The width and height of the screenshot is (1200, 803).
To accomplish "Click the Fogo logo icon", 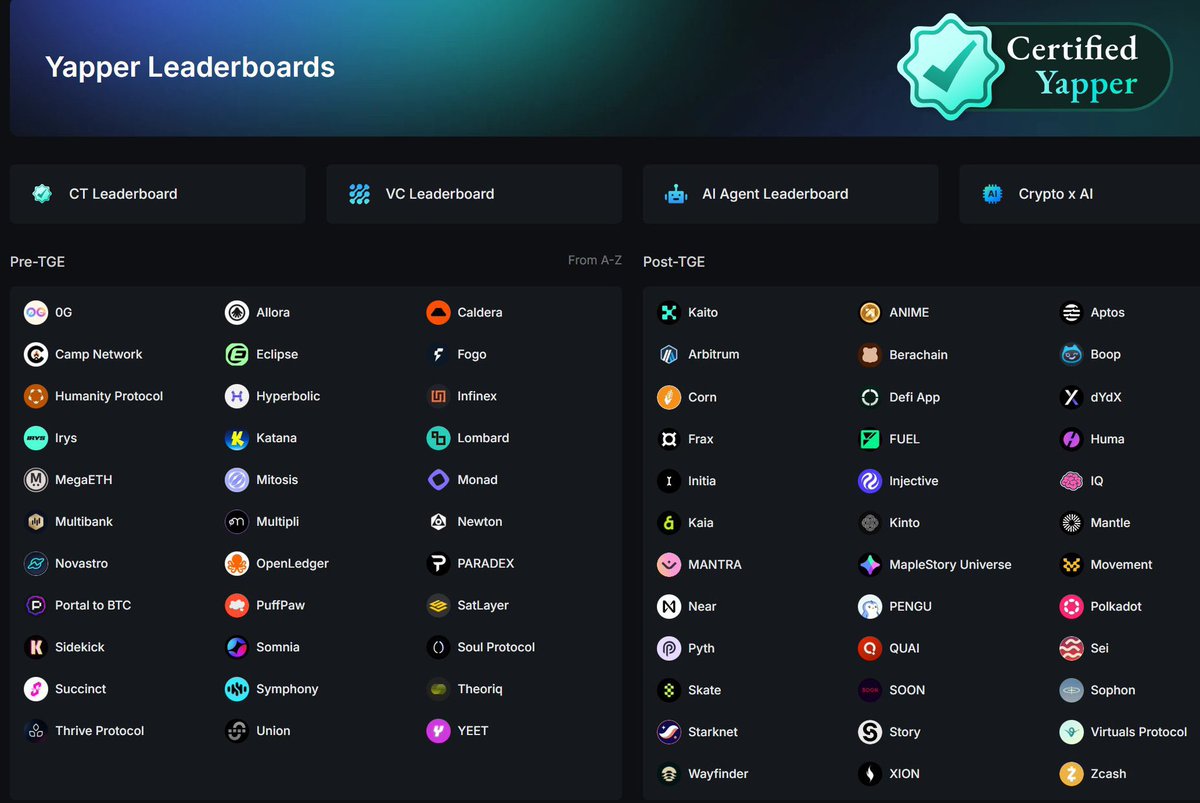I will click(x=438, y=355).
